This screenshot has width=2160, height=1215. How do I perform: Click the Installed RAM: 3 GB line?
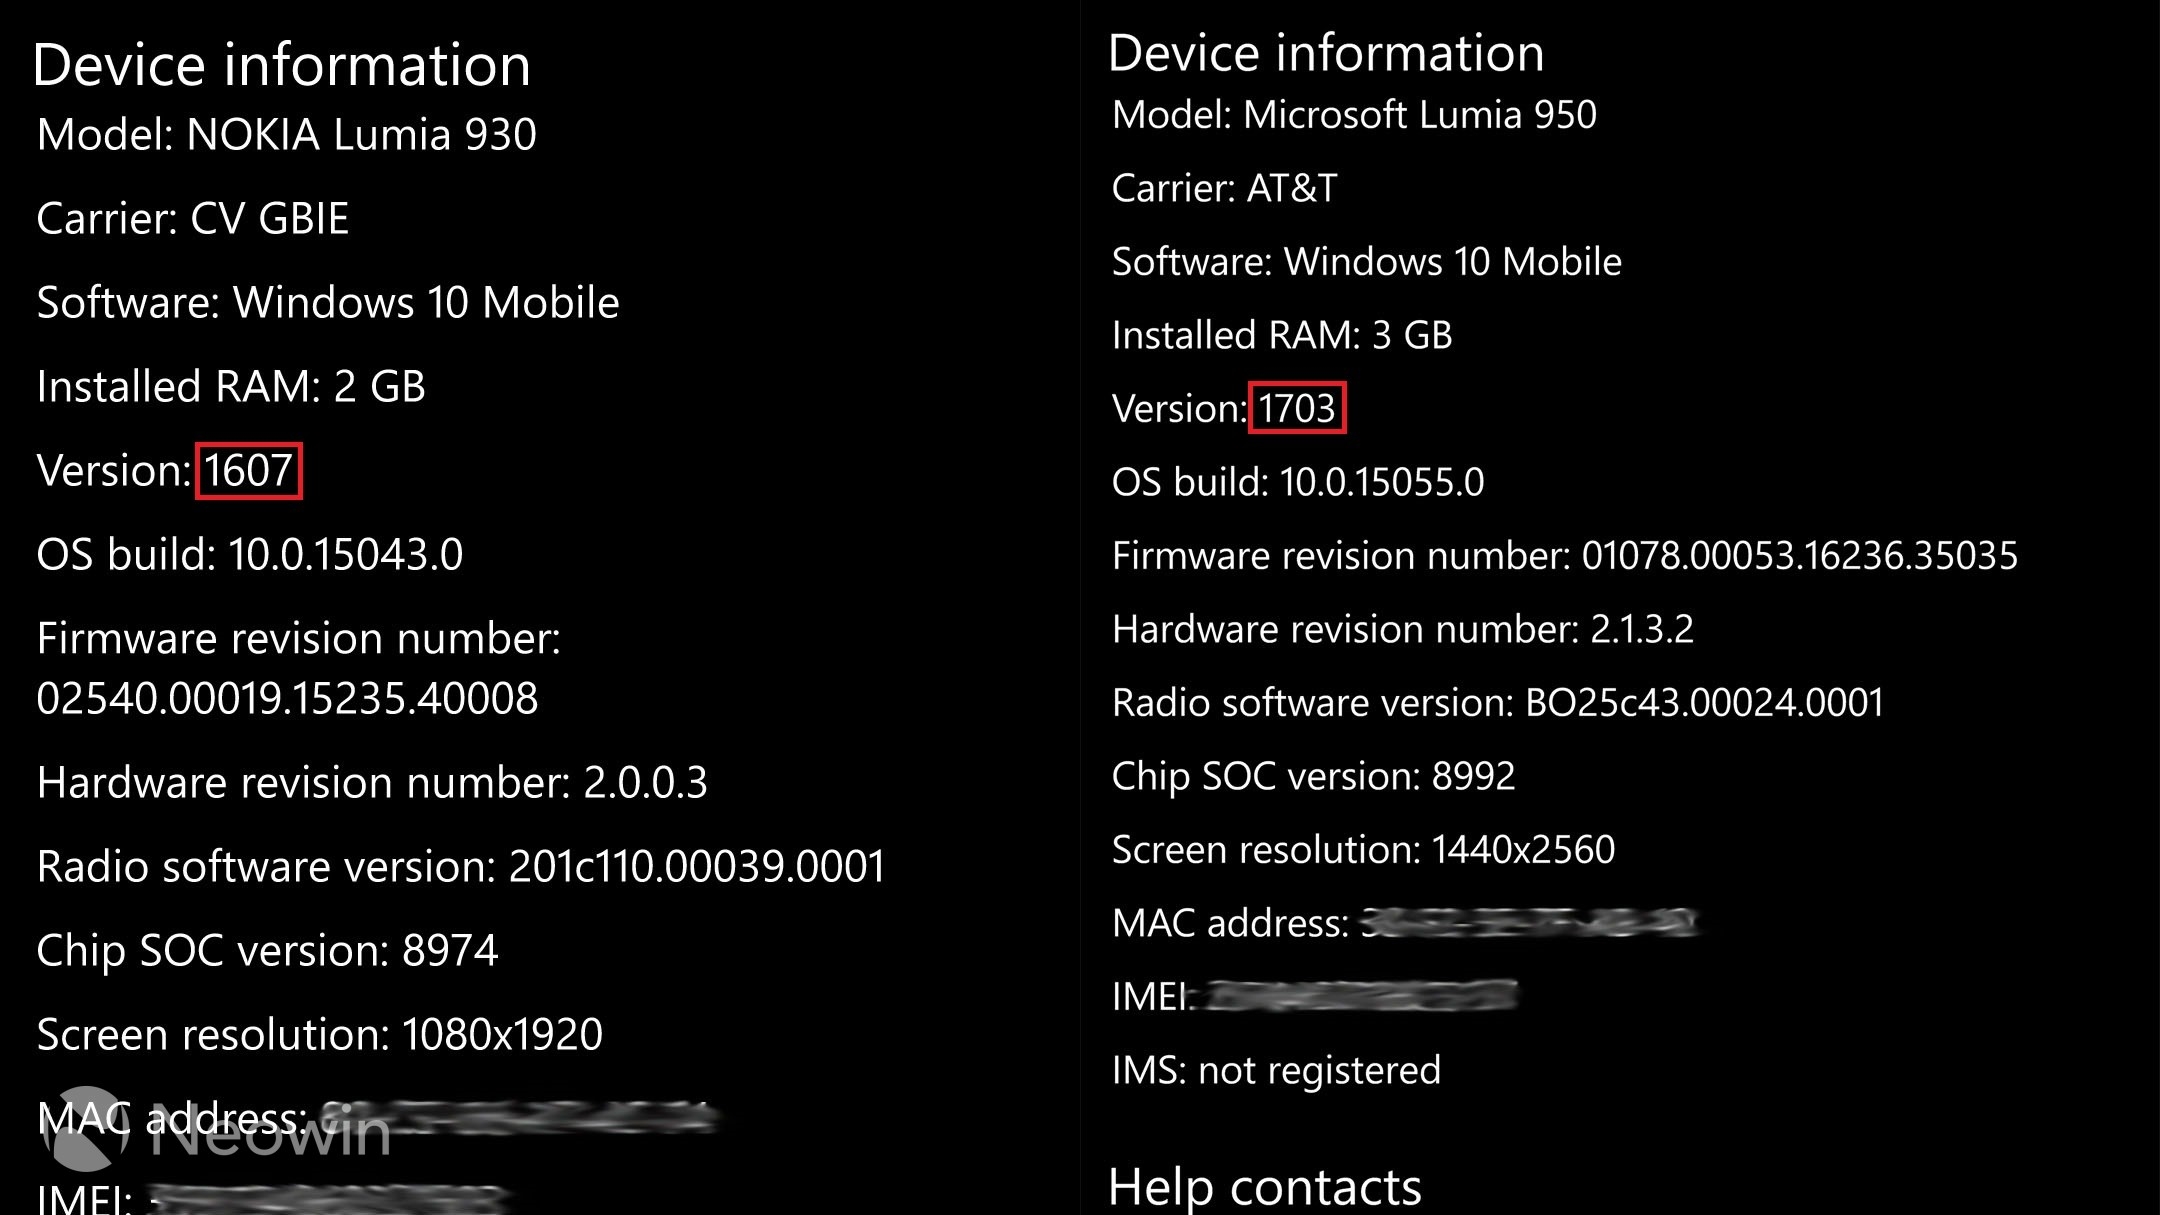pos(1282,335)
